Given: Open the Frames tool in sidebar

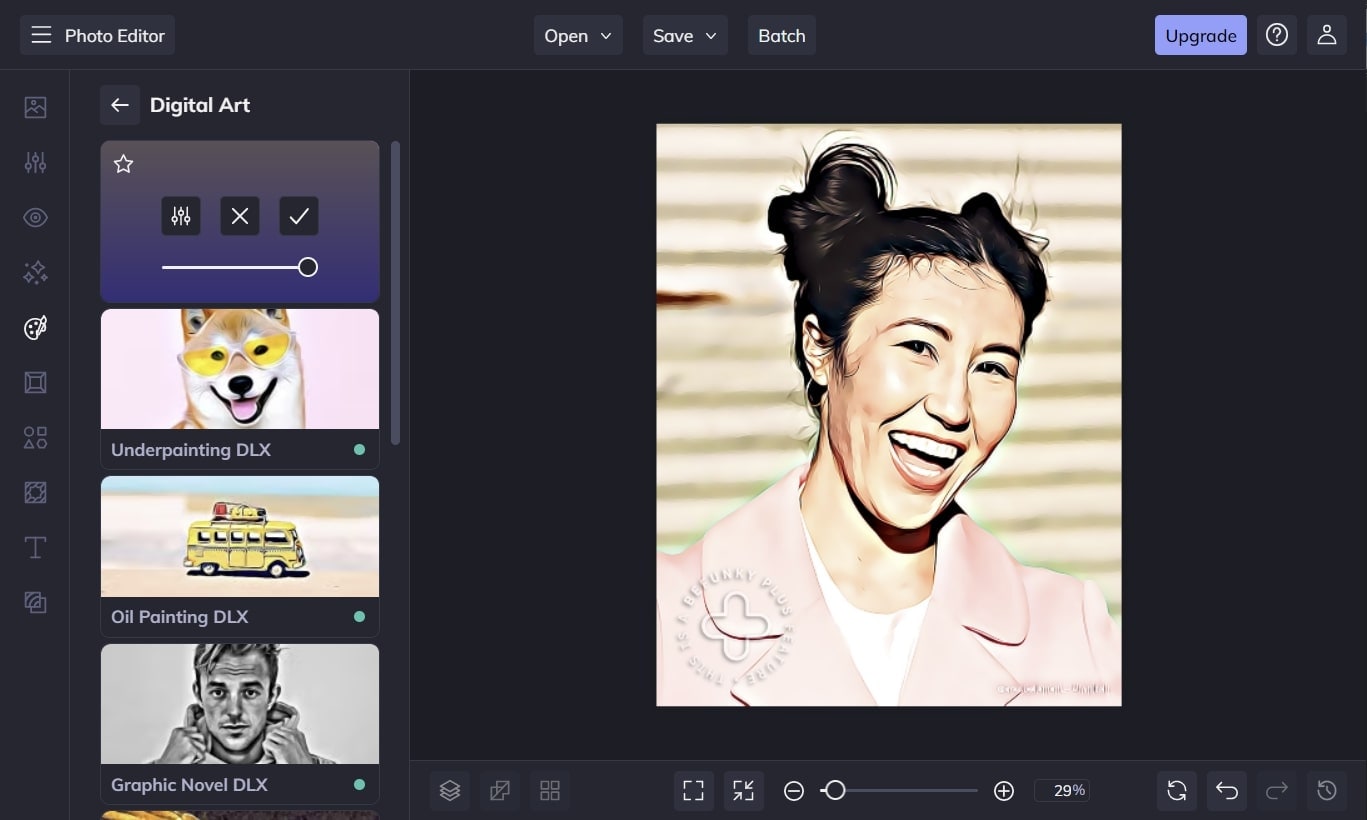Looking at the screenshot, I should [x=35, y=383].
